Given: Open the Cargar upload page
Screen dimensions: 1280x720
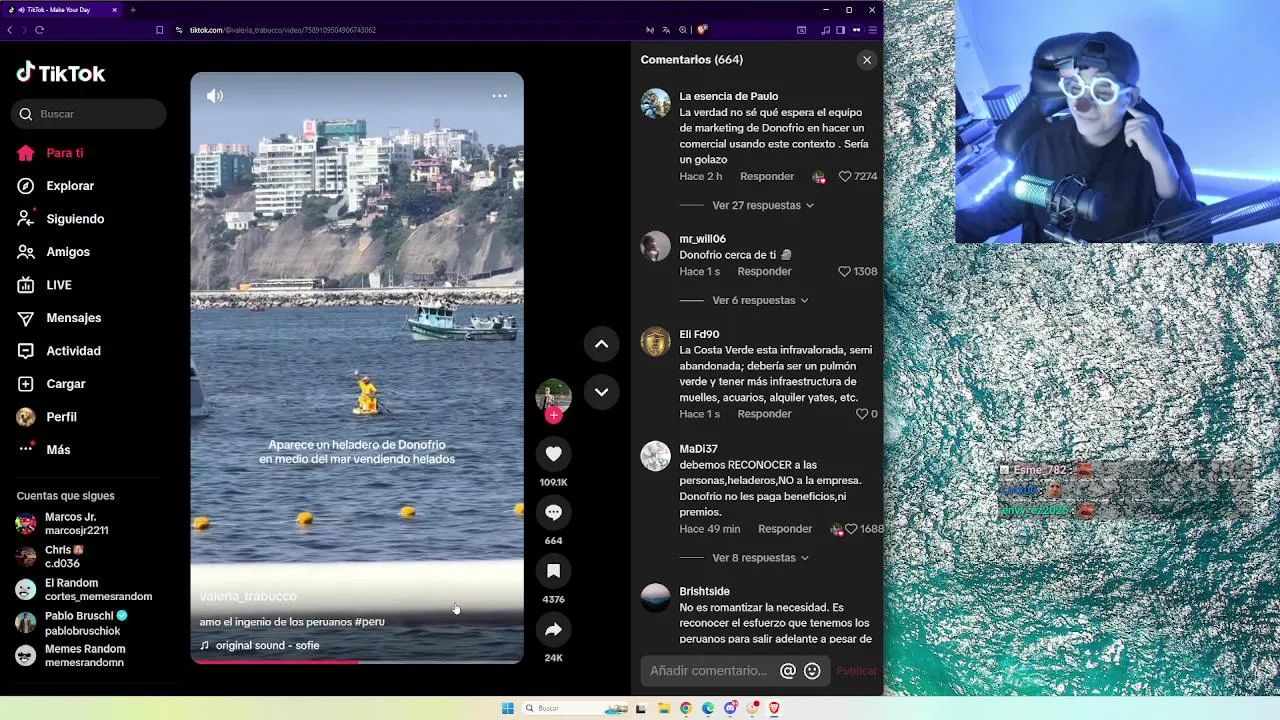Looking at the screenshot, I should (52, 384).
